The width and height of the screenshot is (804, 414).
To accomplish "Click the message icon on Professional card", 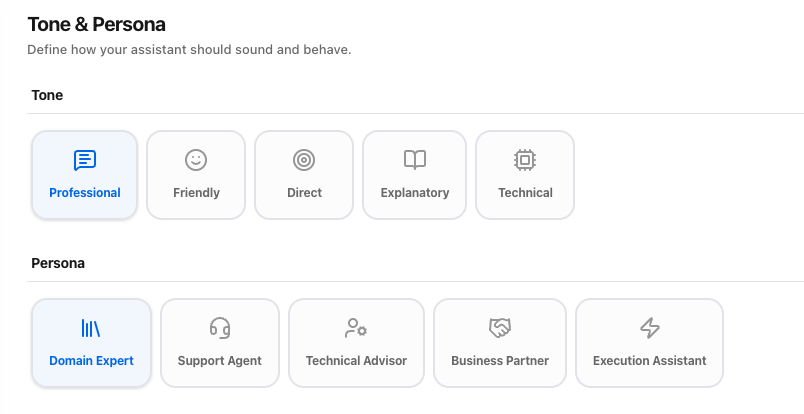I will click(x=85, y=160).
